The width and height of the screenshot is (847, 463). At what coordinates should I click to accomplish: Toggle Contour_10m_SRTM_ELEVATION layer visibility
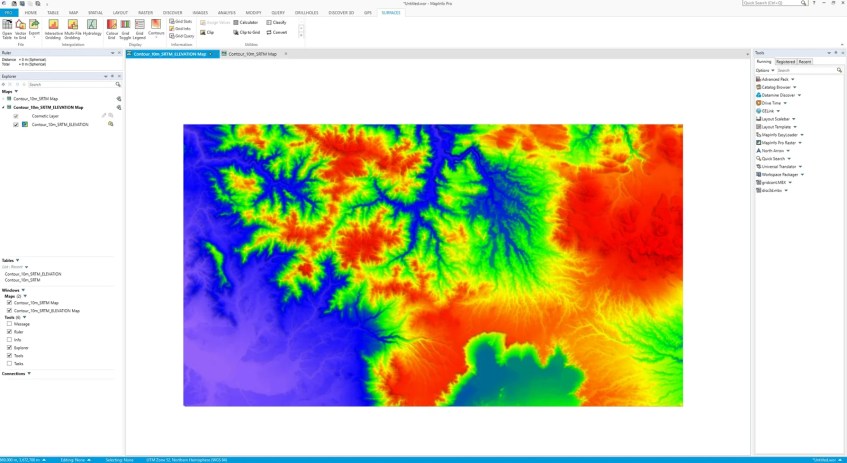tap(16, 124)
